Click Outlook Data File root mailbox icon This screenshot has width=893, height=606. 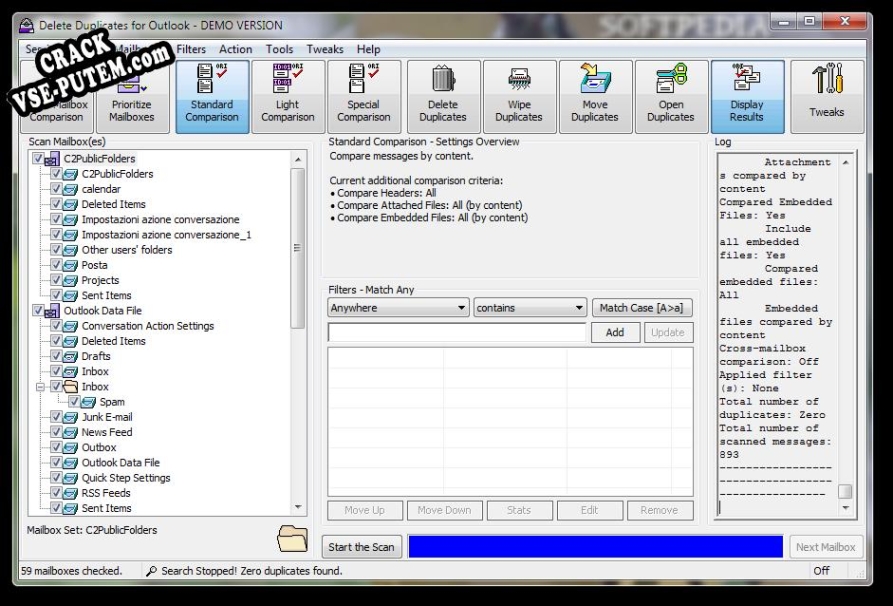pyautogui.click(x=52, y=311)
